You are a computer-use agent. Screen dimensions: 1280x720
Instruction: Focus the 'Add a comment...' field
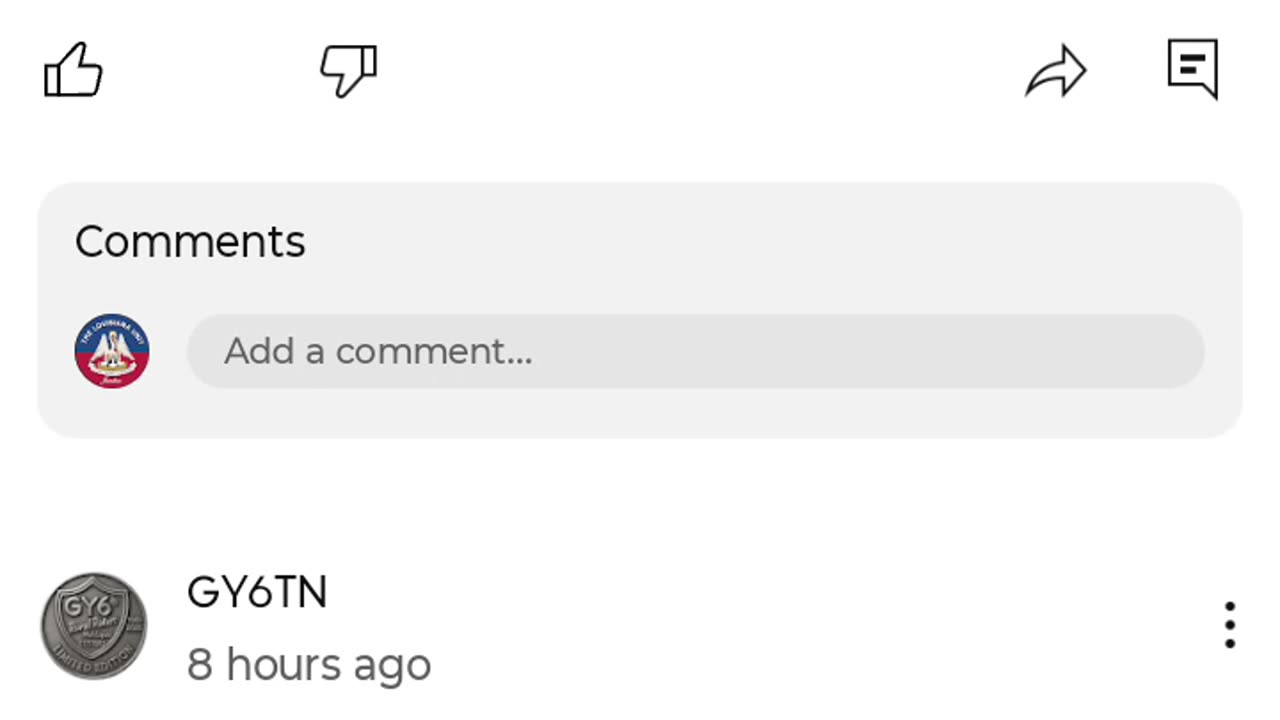pyautogui.click(x=695, y=351)
